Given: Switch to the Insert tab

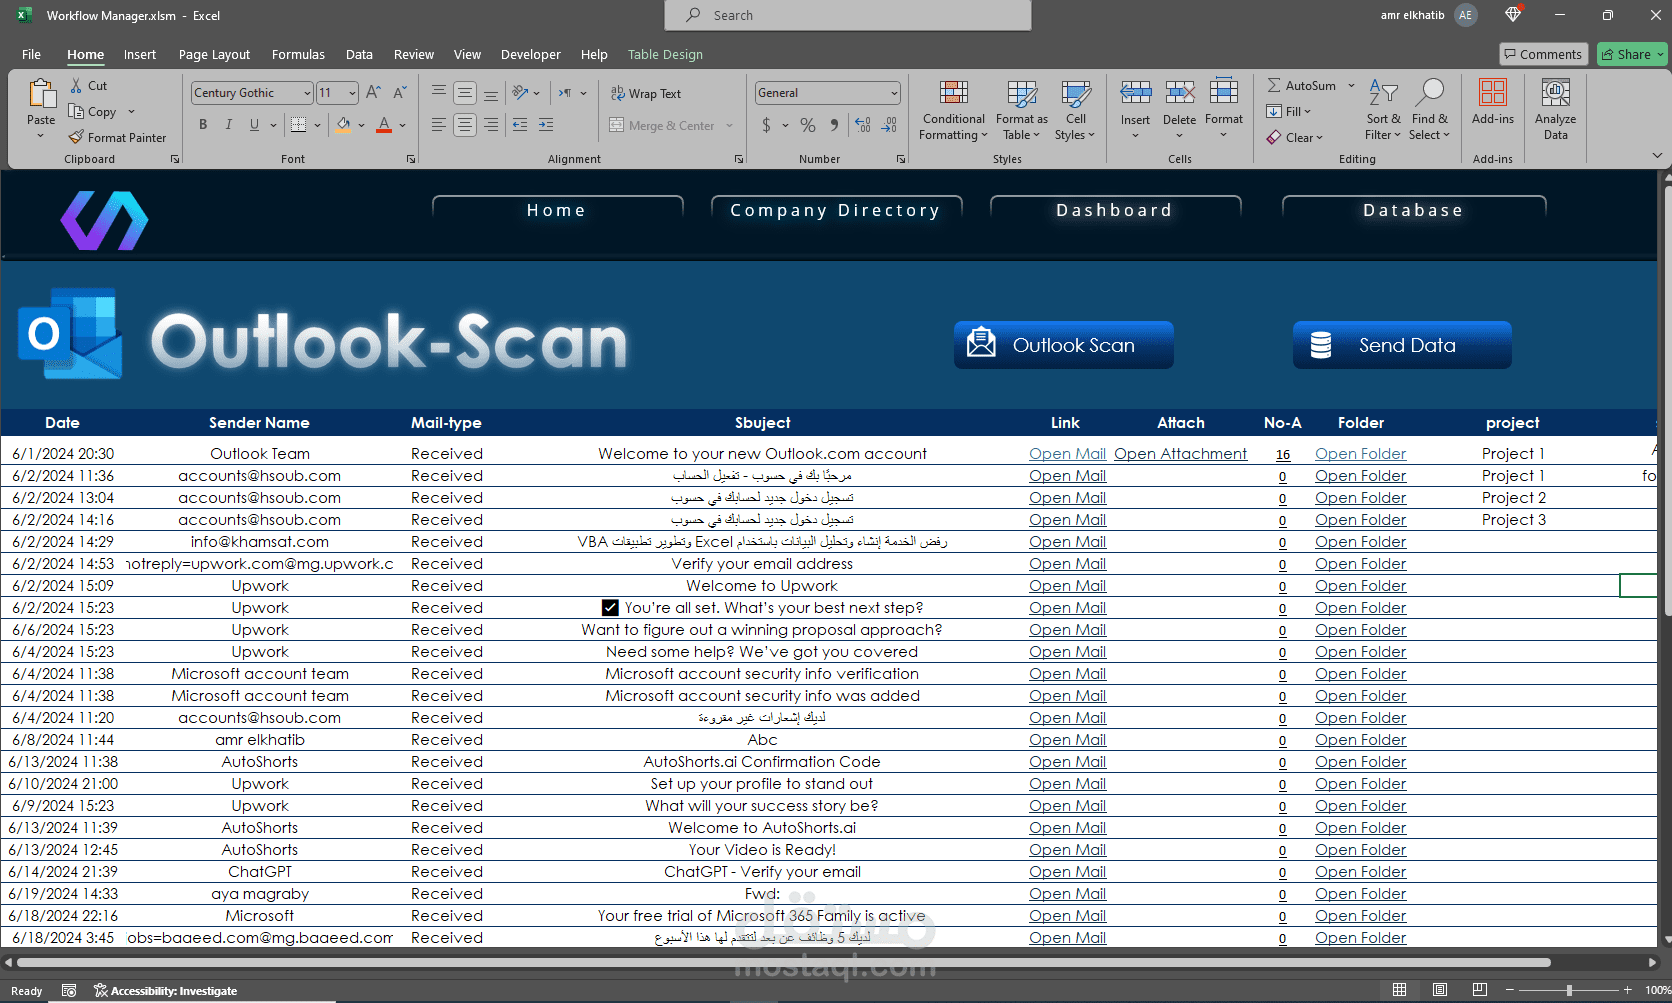Looking at the screenshot, I should point(140,54).
